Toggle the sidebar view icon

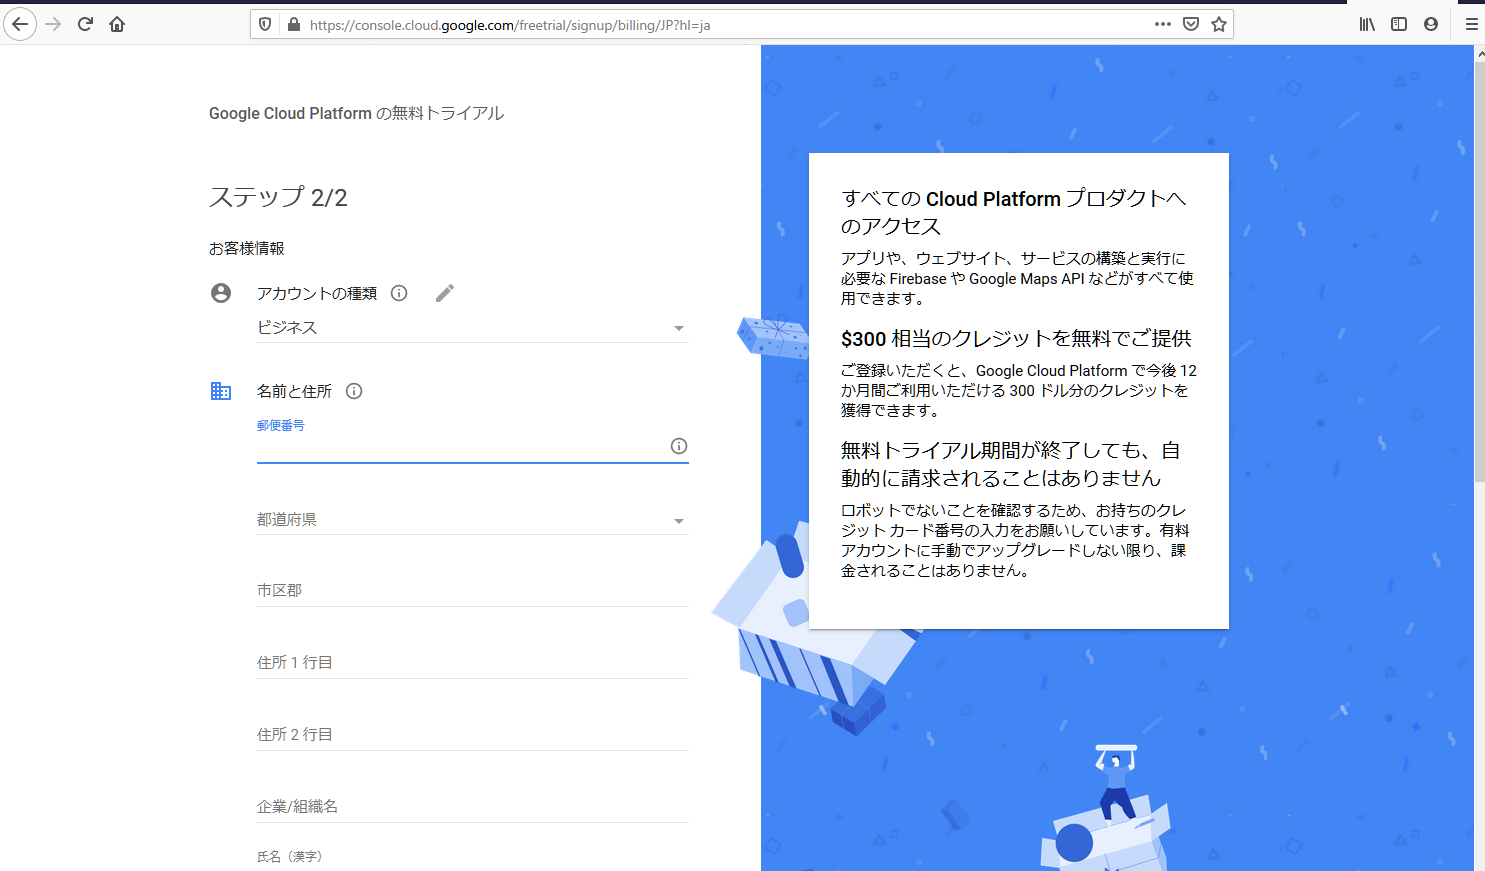[x=1399, y=24]
